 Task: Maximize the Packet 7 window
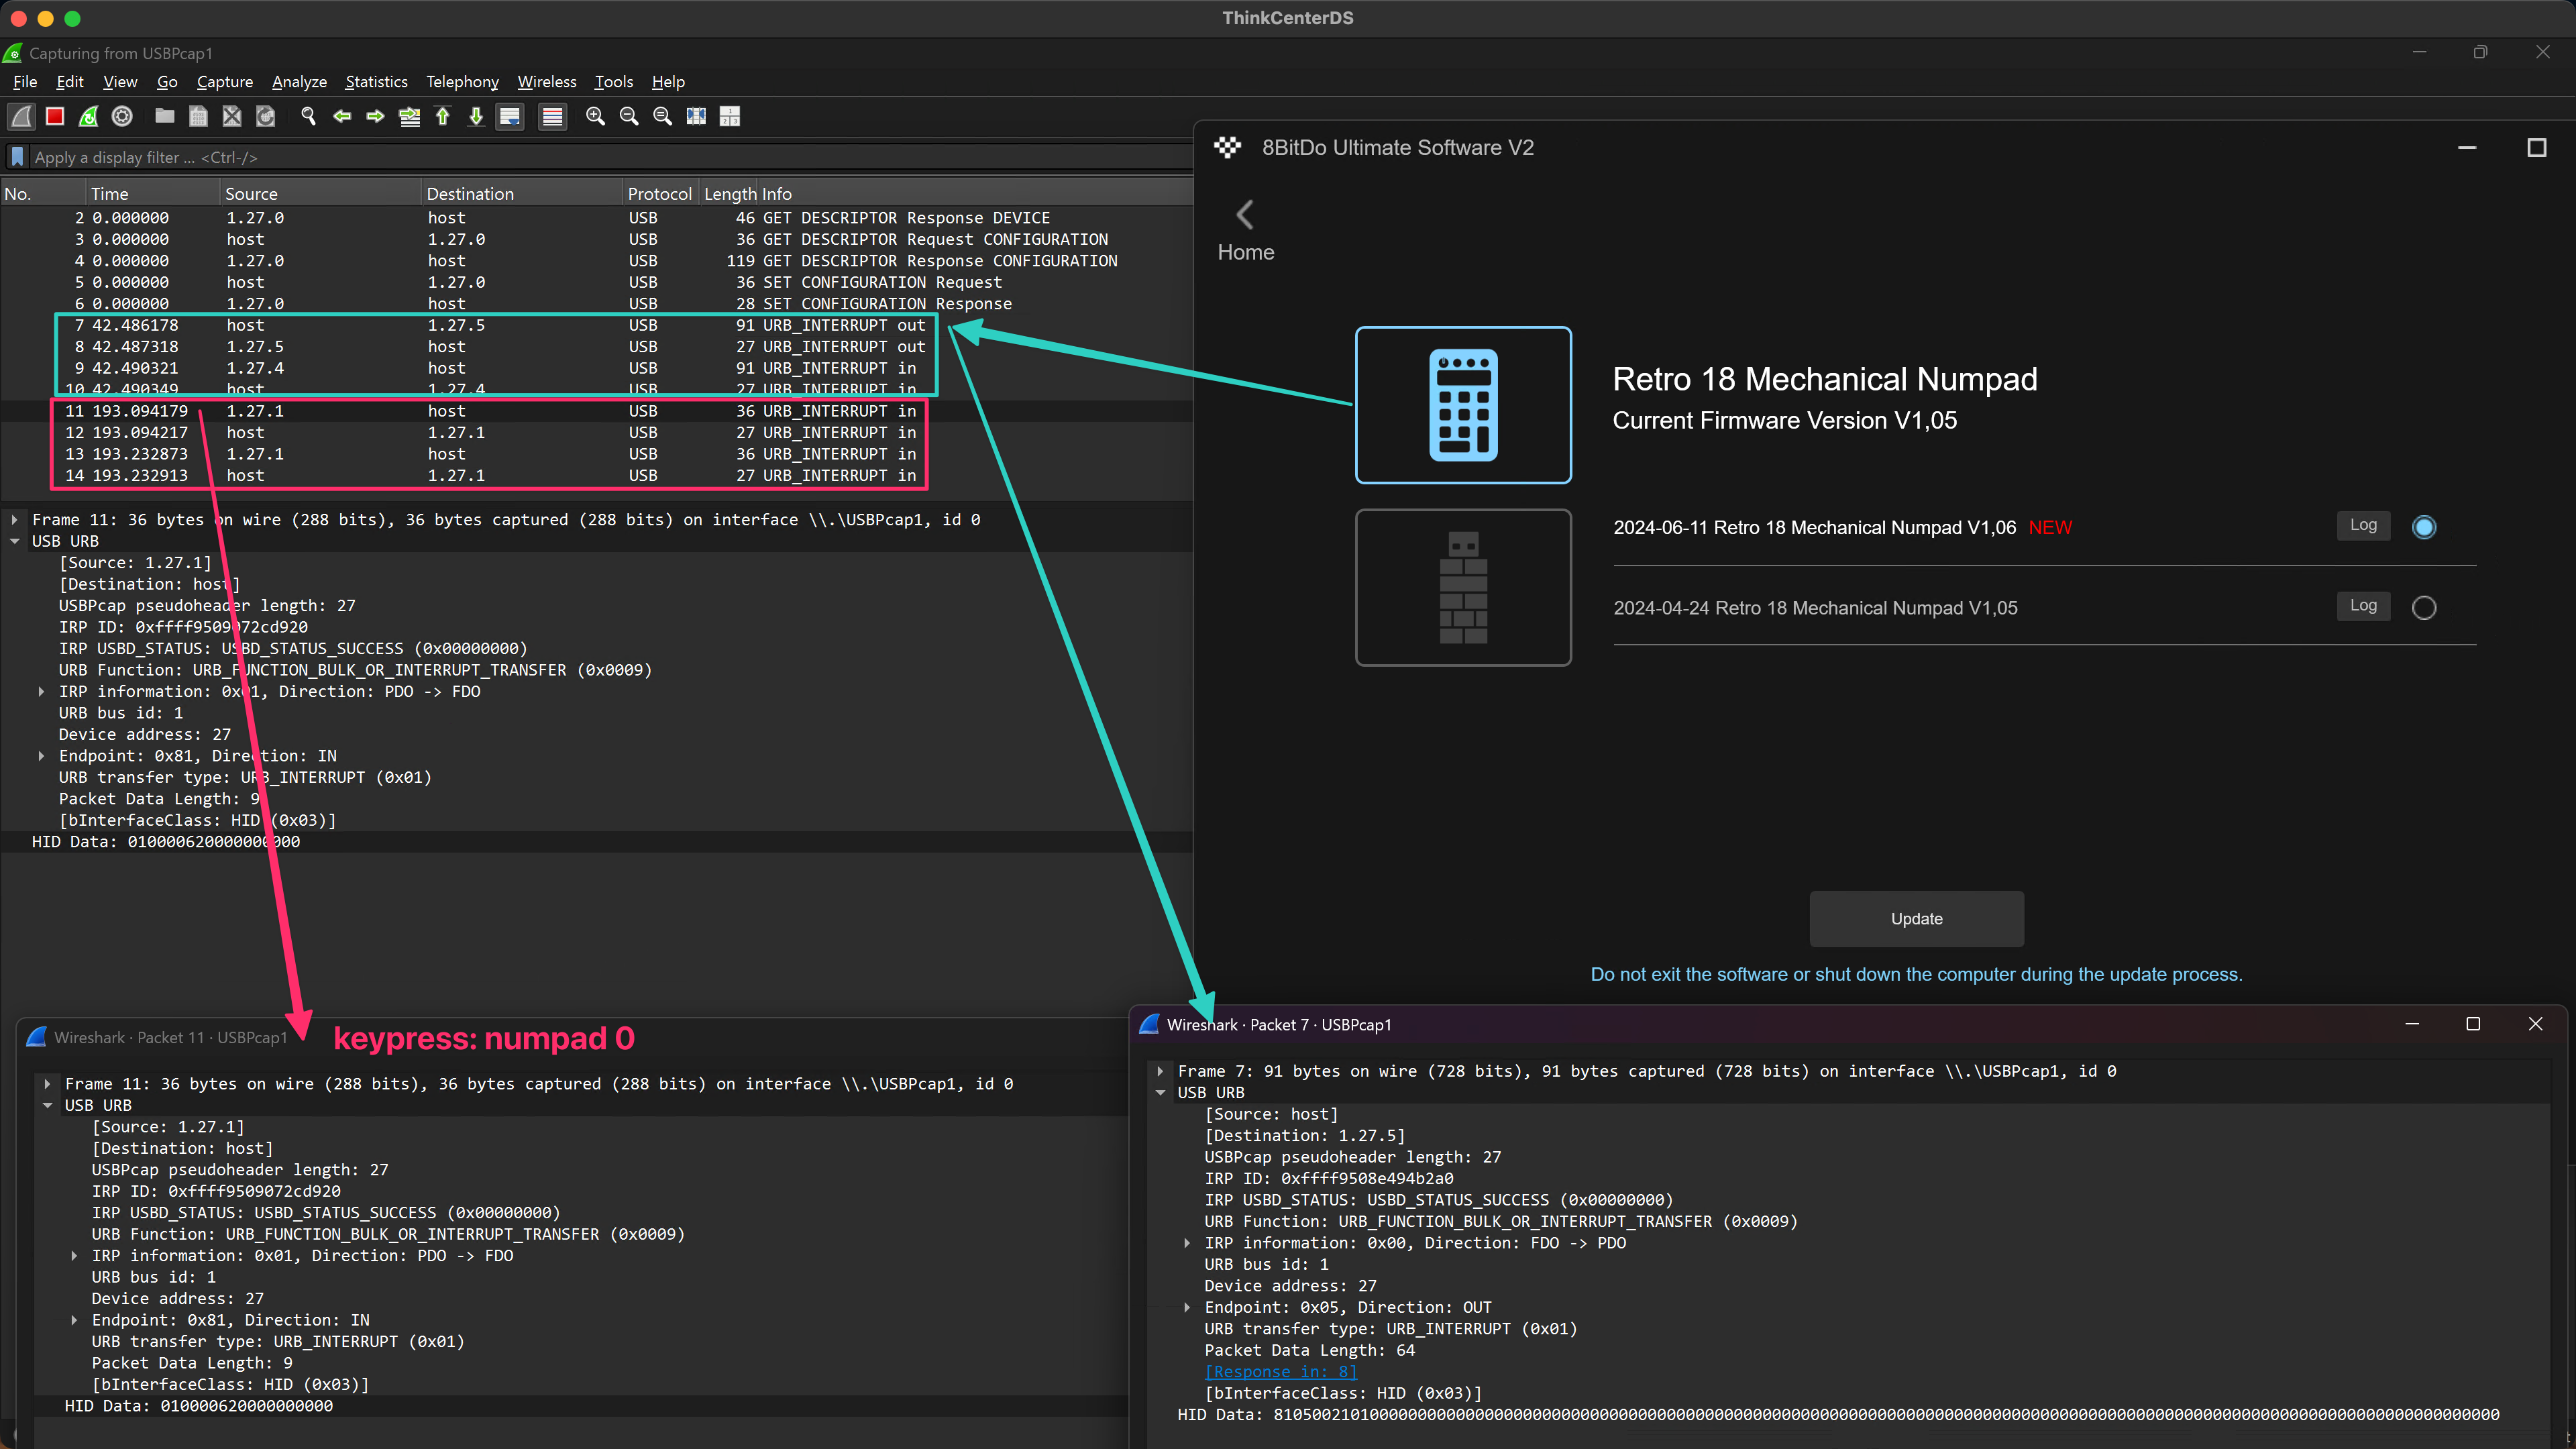(2473, 1024)
